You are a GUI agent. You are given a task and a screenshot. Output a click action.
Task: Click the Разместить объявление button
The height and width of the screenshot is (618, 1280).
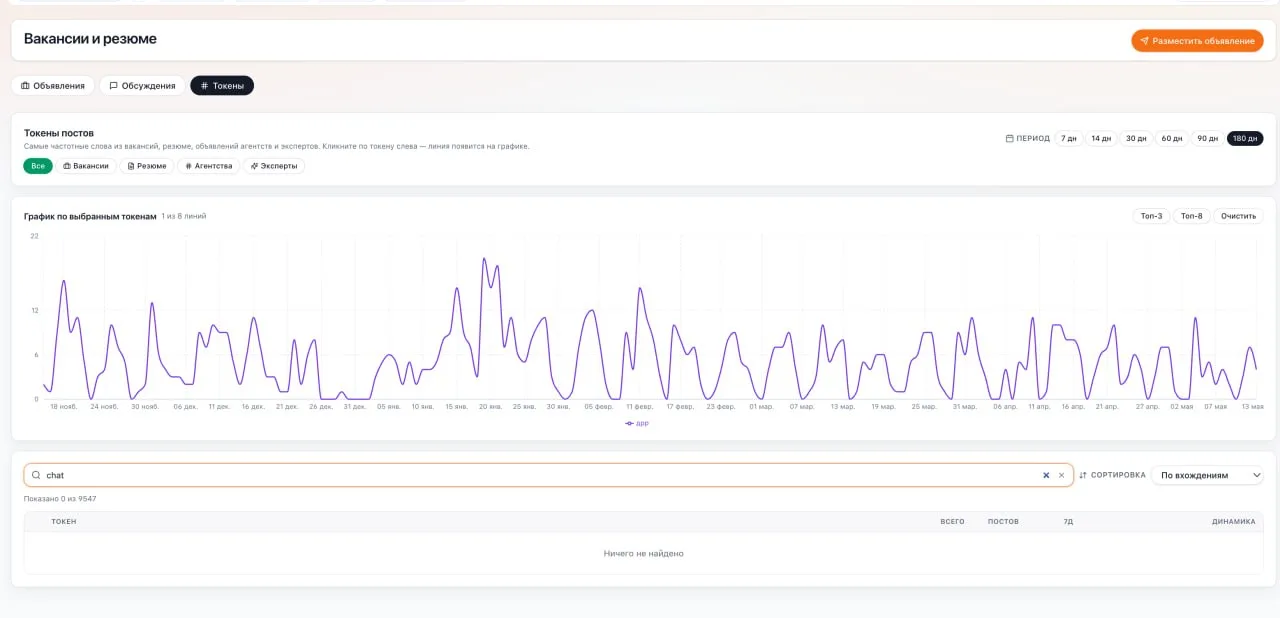[x=1197, y=41]
